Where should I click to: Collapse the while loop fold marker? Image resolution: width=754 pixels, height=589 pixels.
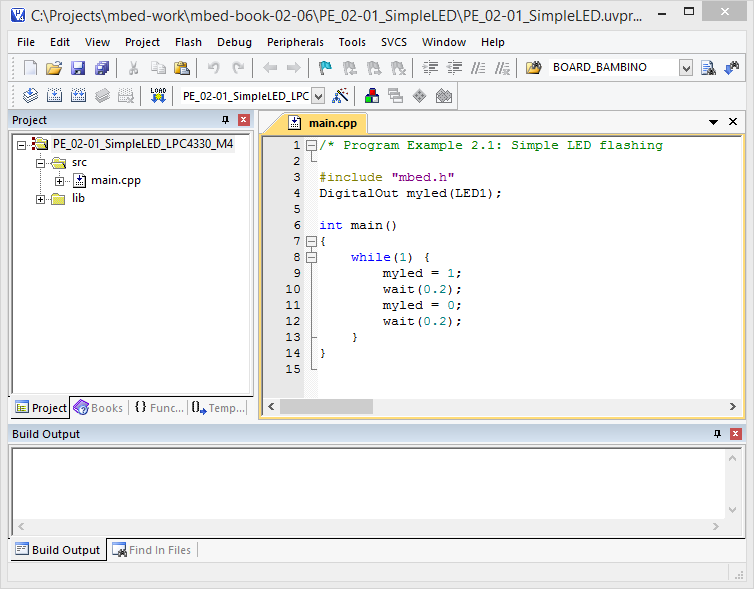click(x=311, y=257)
